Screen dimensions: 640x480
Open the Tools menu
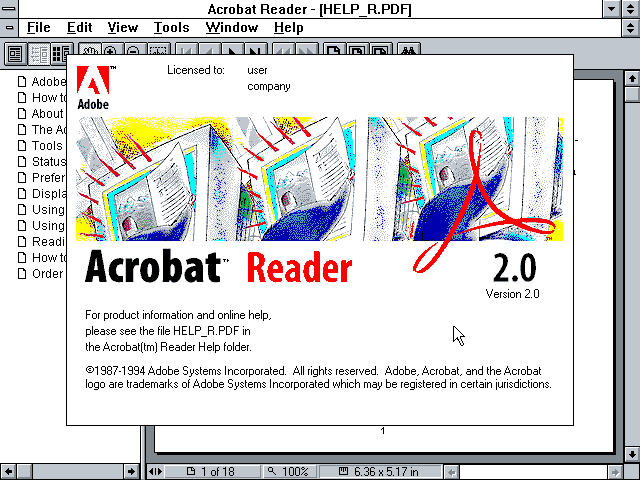coord(171,28)
